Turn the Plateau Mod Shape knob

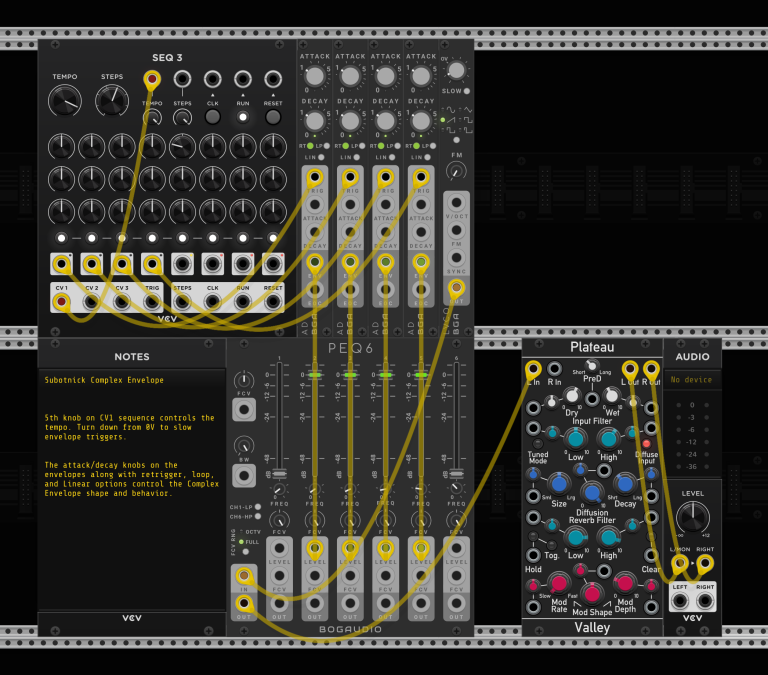coord(592,593)
